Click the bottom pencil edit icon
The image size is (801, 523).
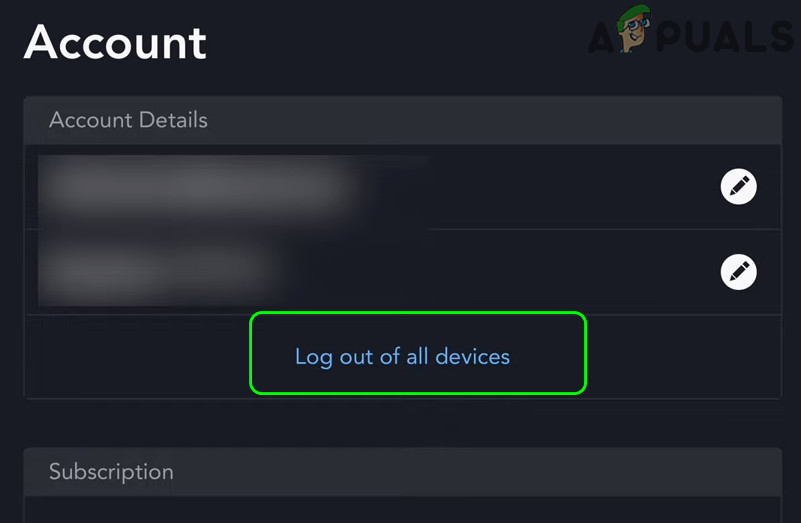pos(738,271)
